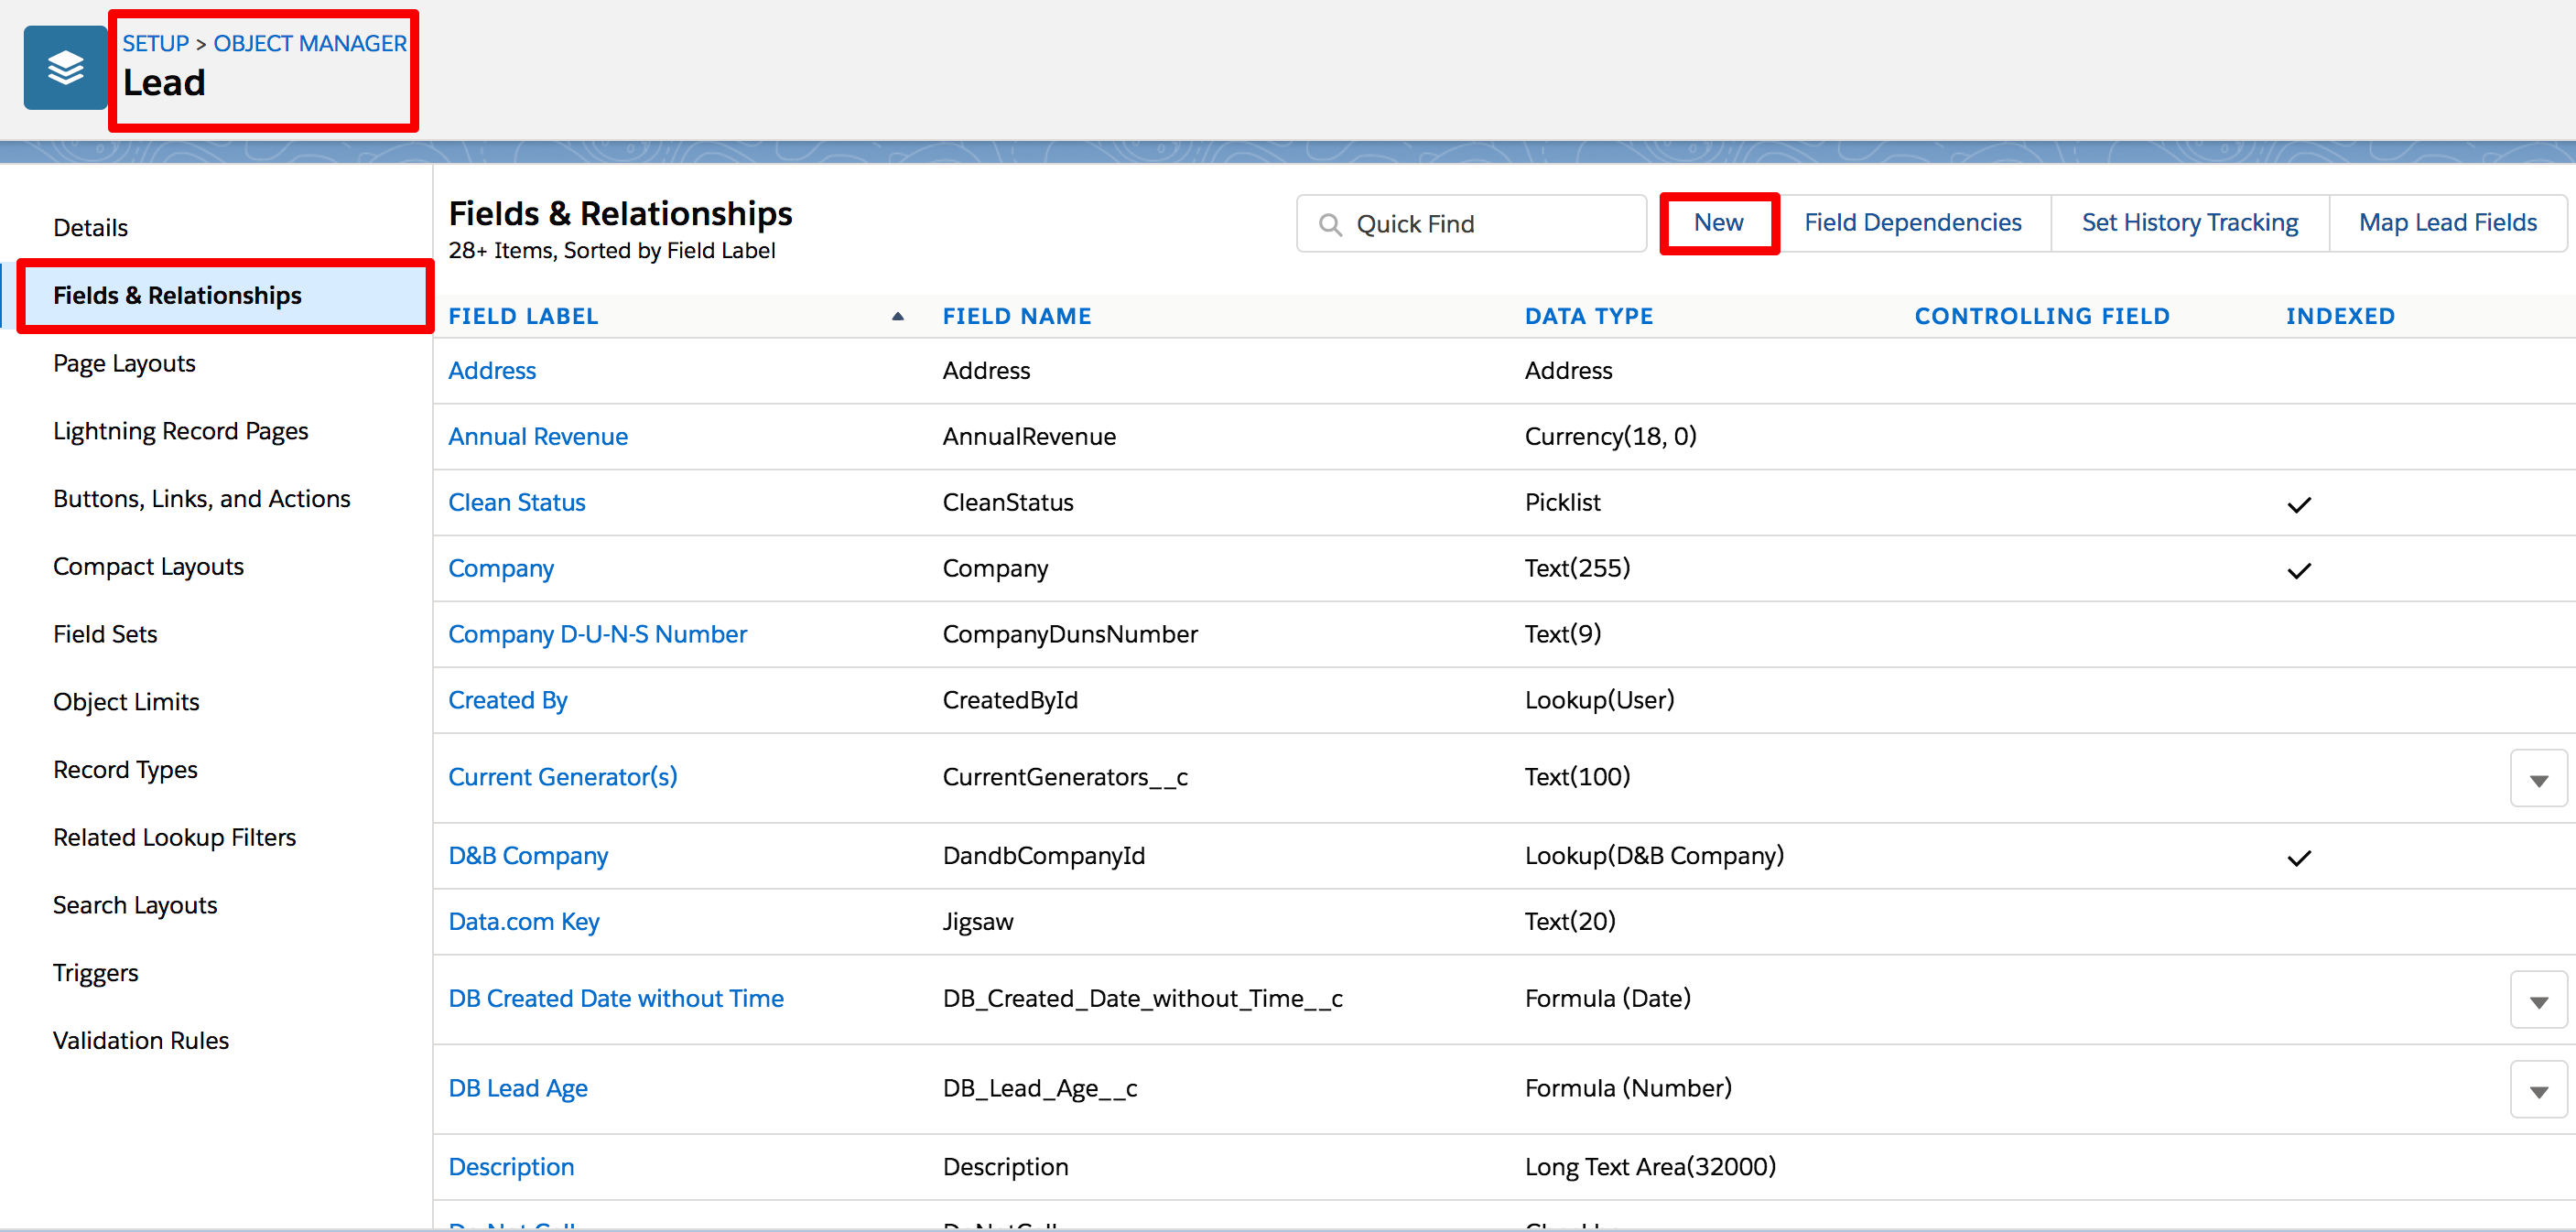Click the Quick Find magnifier icon
The width and height of the screenshot is (2576, 1232).
point(1330,224)
